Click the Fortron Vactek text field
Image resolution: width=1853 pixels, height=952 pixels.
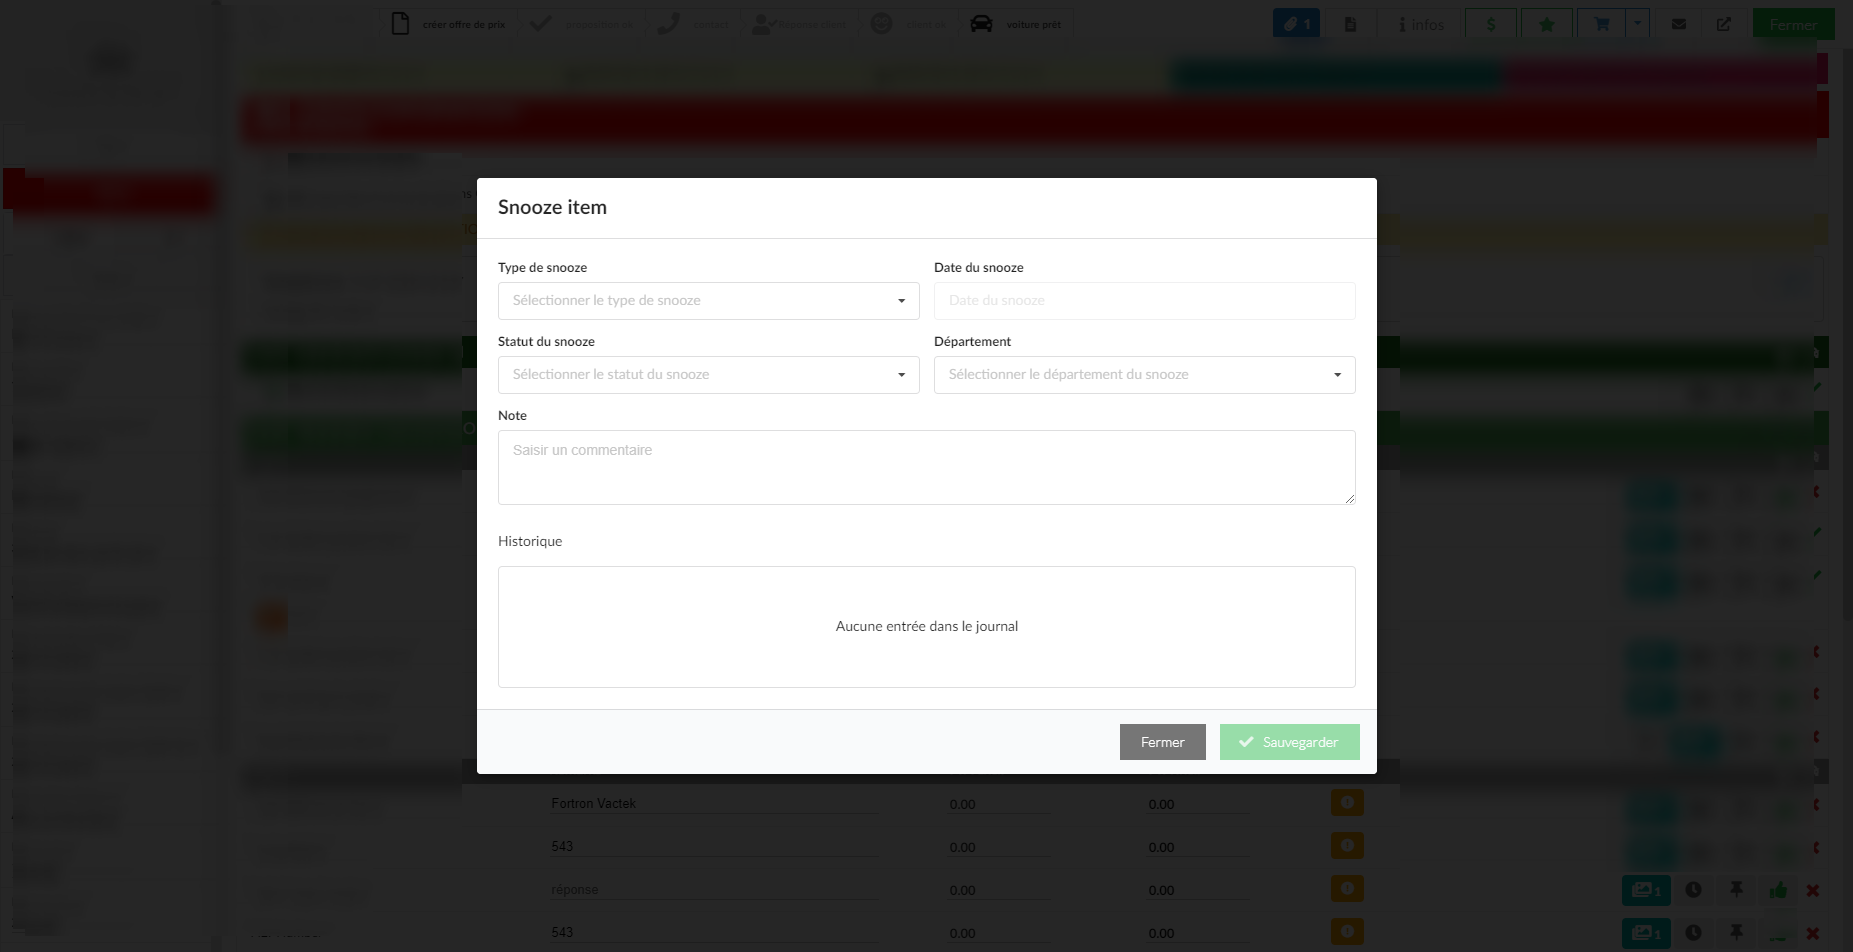715,804
